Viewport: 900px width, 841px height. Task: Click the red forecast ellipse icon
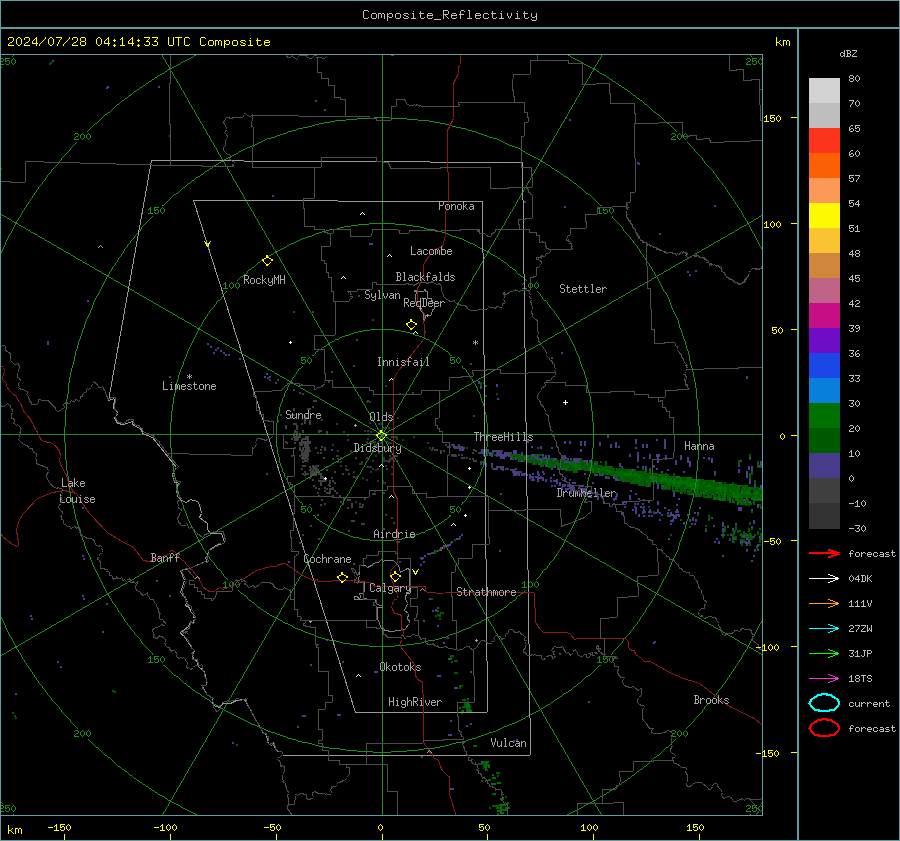click(824, 728)
